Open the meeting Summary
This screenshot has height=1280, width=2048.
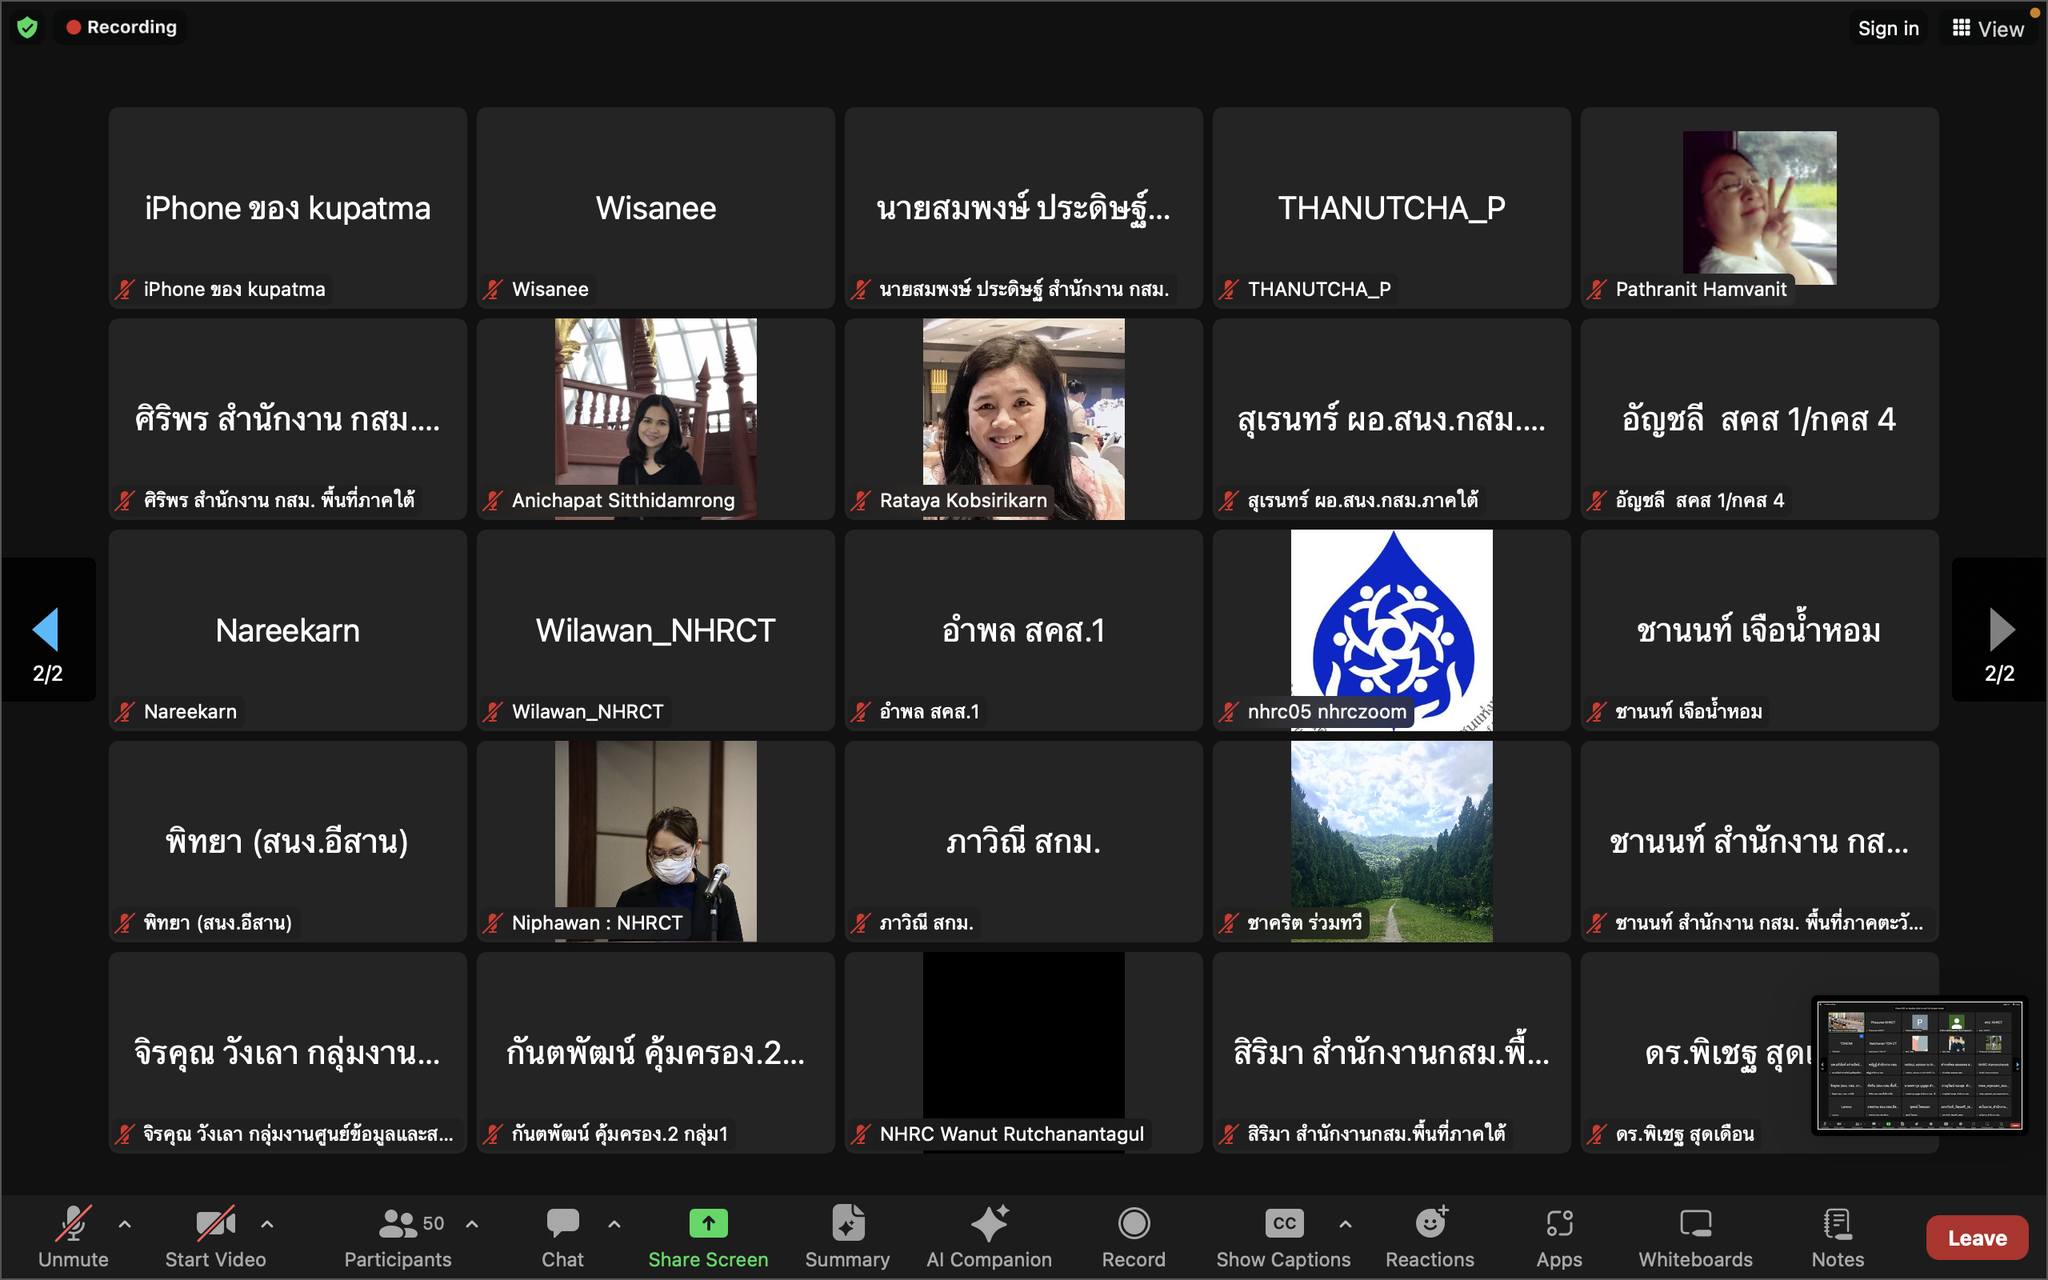coord(847,1236)
